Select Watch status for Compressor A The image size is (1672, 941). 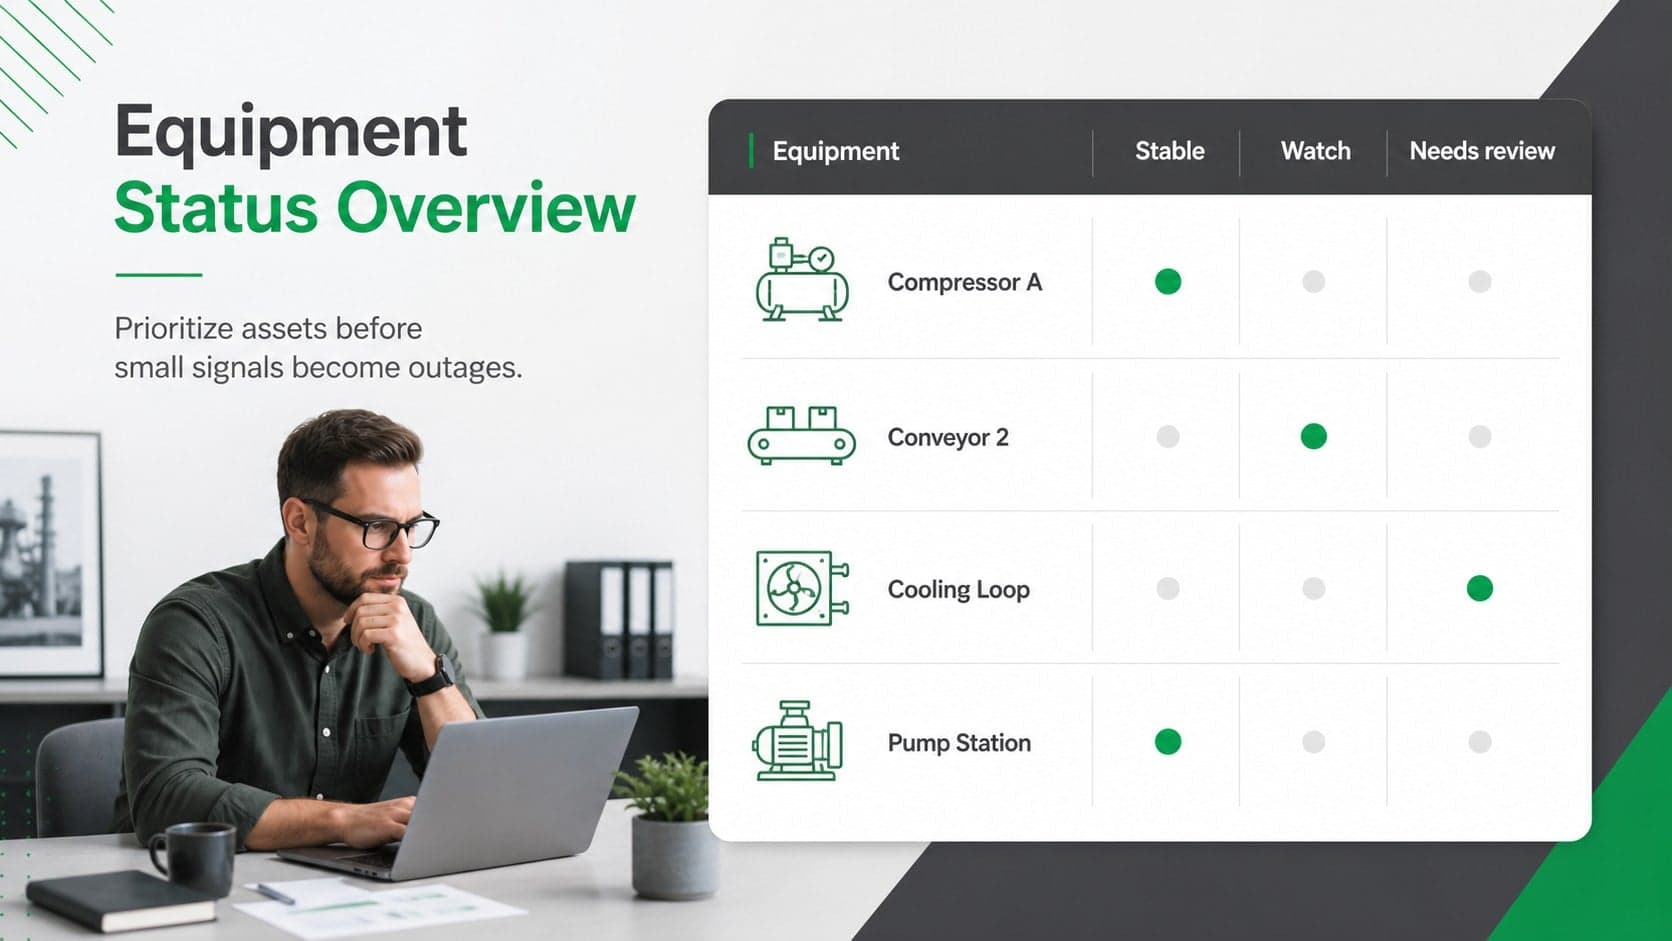pyautogui.click(x=1314, y=282)
